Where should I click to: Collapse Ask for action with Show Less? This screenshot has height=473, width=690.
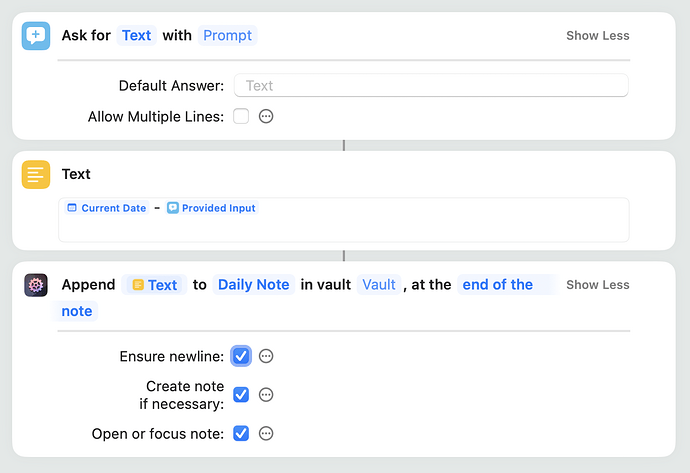coord(597,36)
